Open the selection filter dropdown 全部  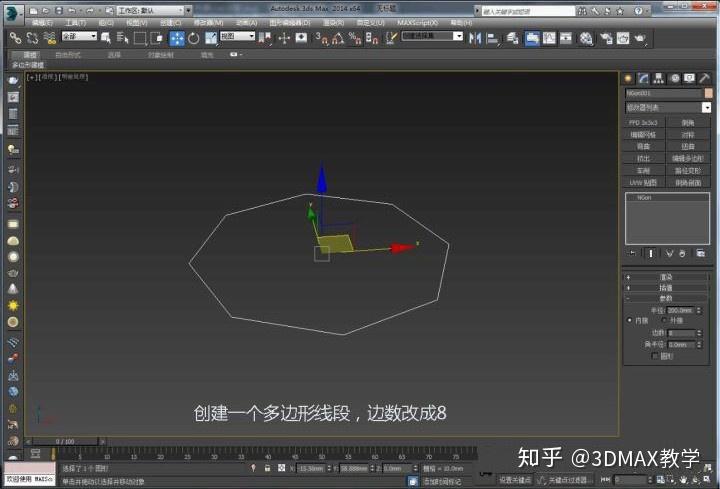(x=79, y=36)
